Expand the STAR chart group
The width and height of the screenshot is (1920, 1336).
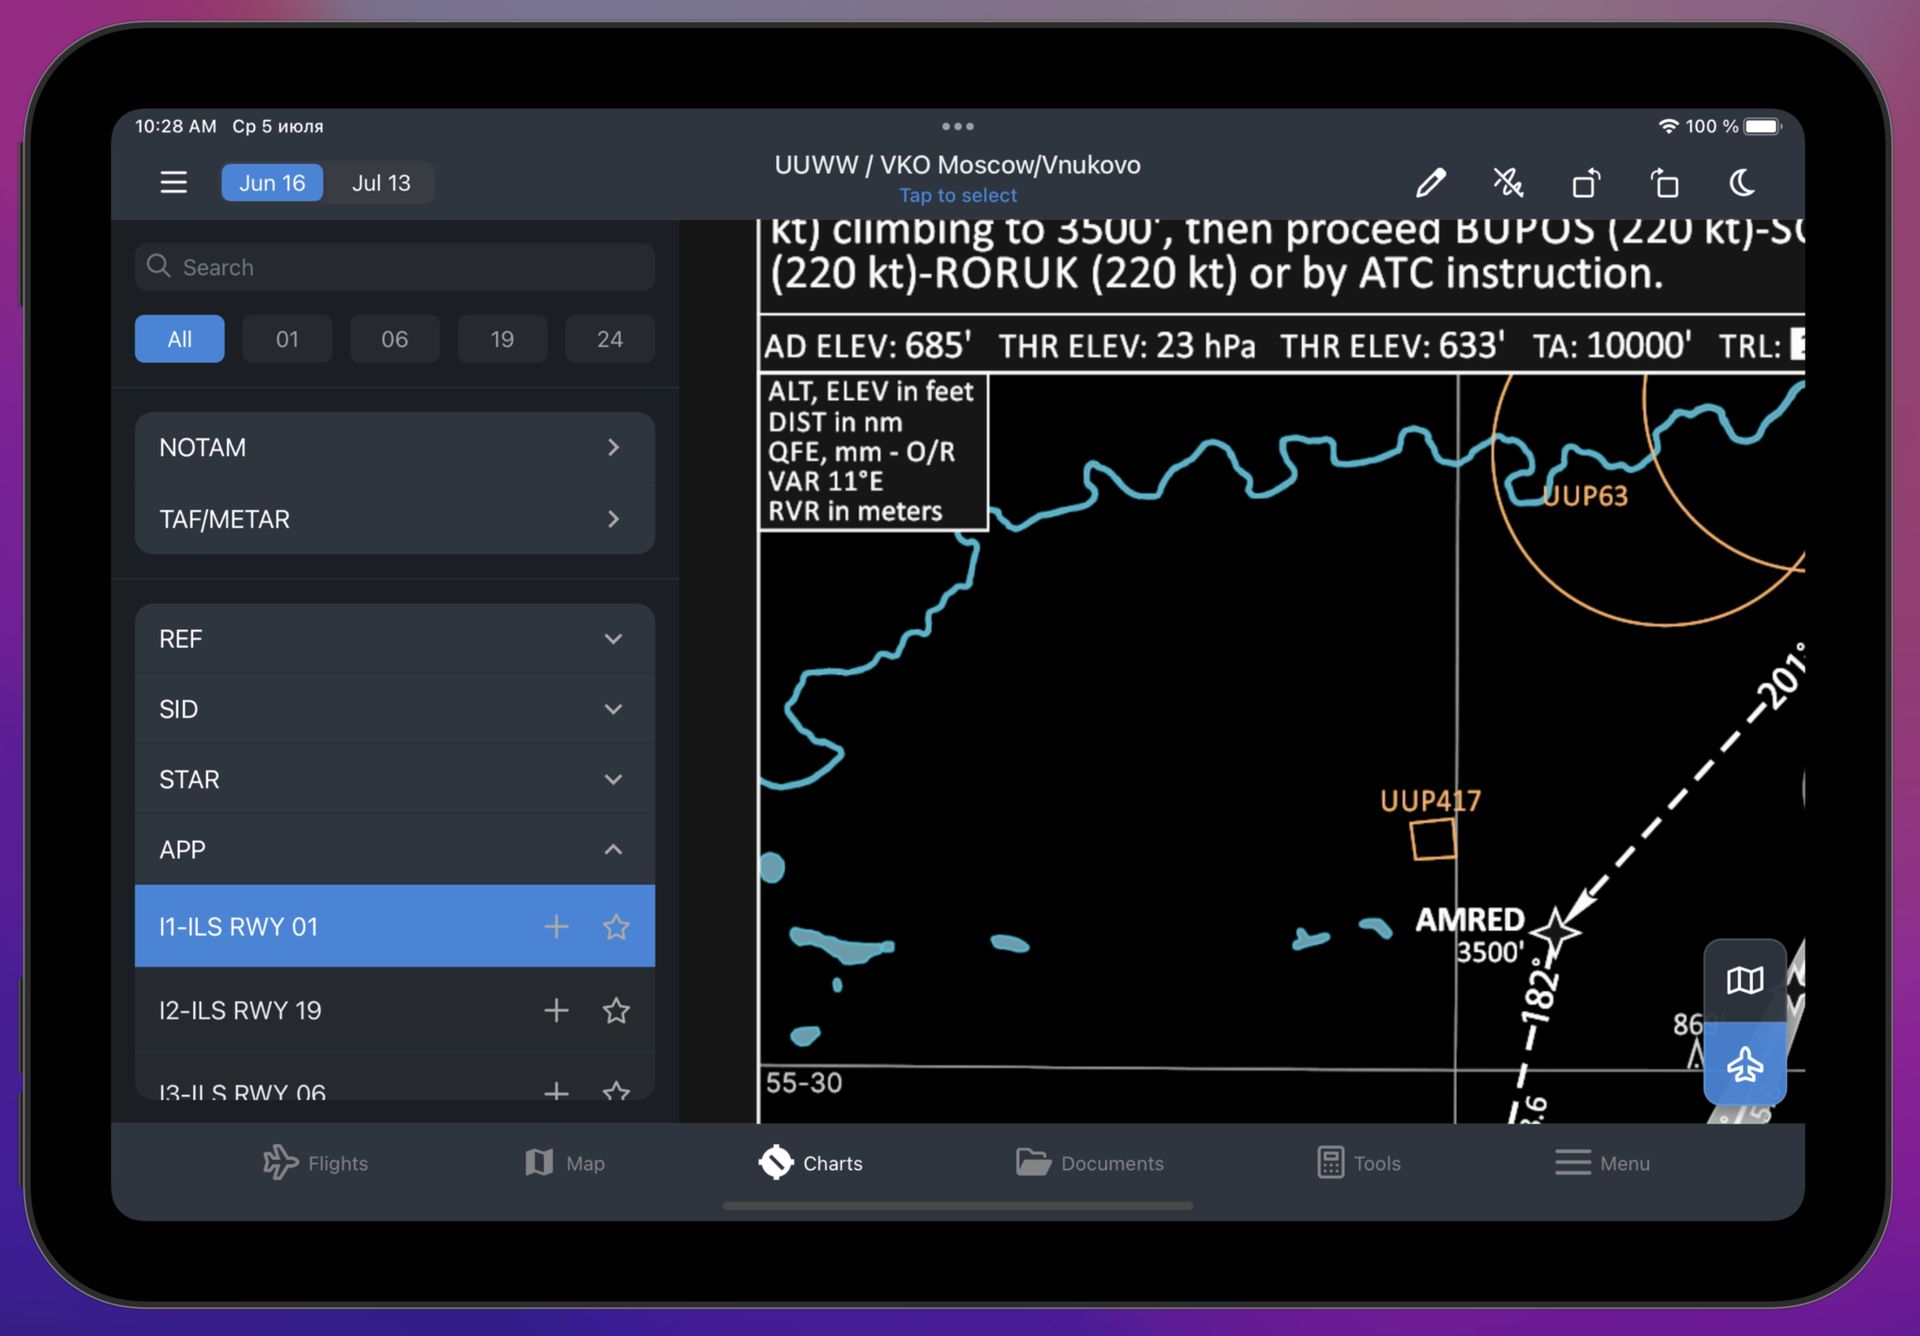pos(395,779)
